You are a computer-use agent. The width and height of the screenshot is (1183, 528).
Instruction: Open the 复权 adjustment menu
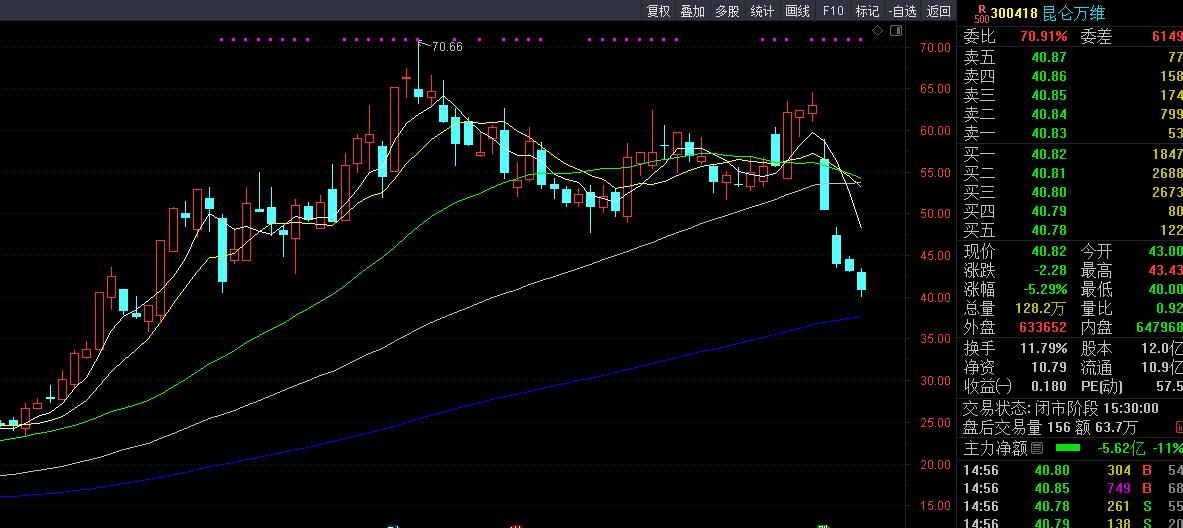pos(658,12)
